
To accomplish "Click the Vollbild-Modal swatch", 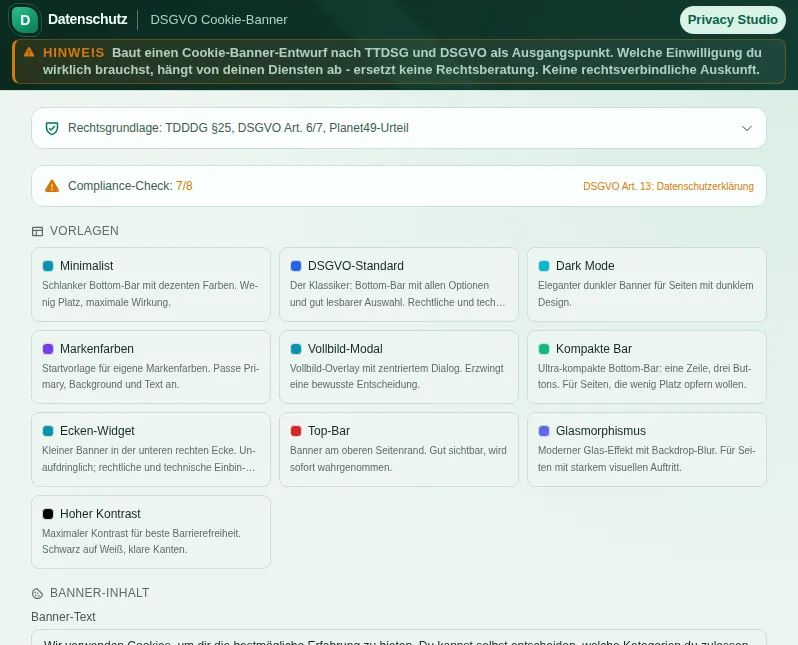I will pos(296,349).
